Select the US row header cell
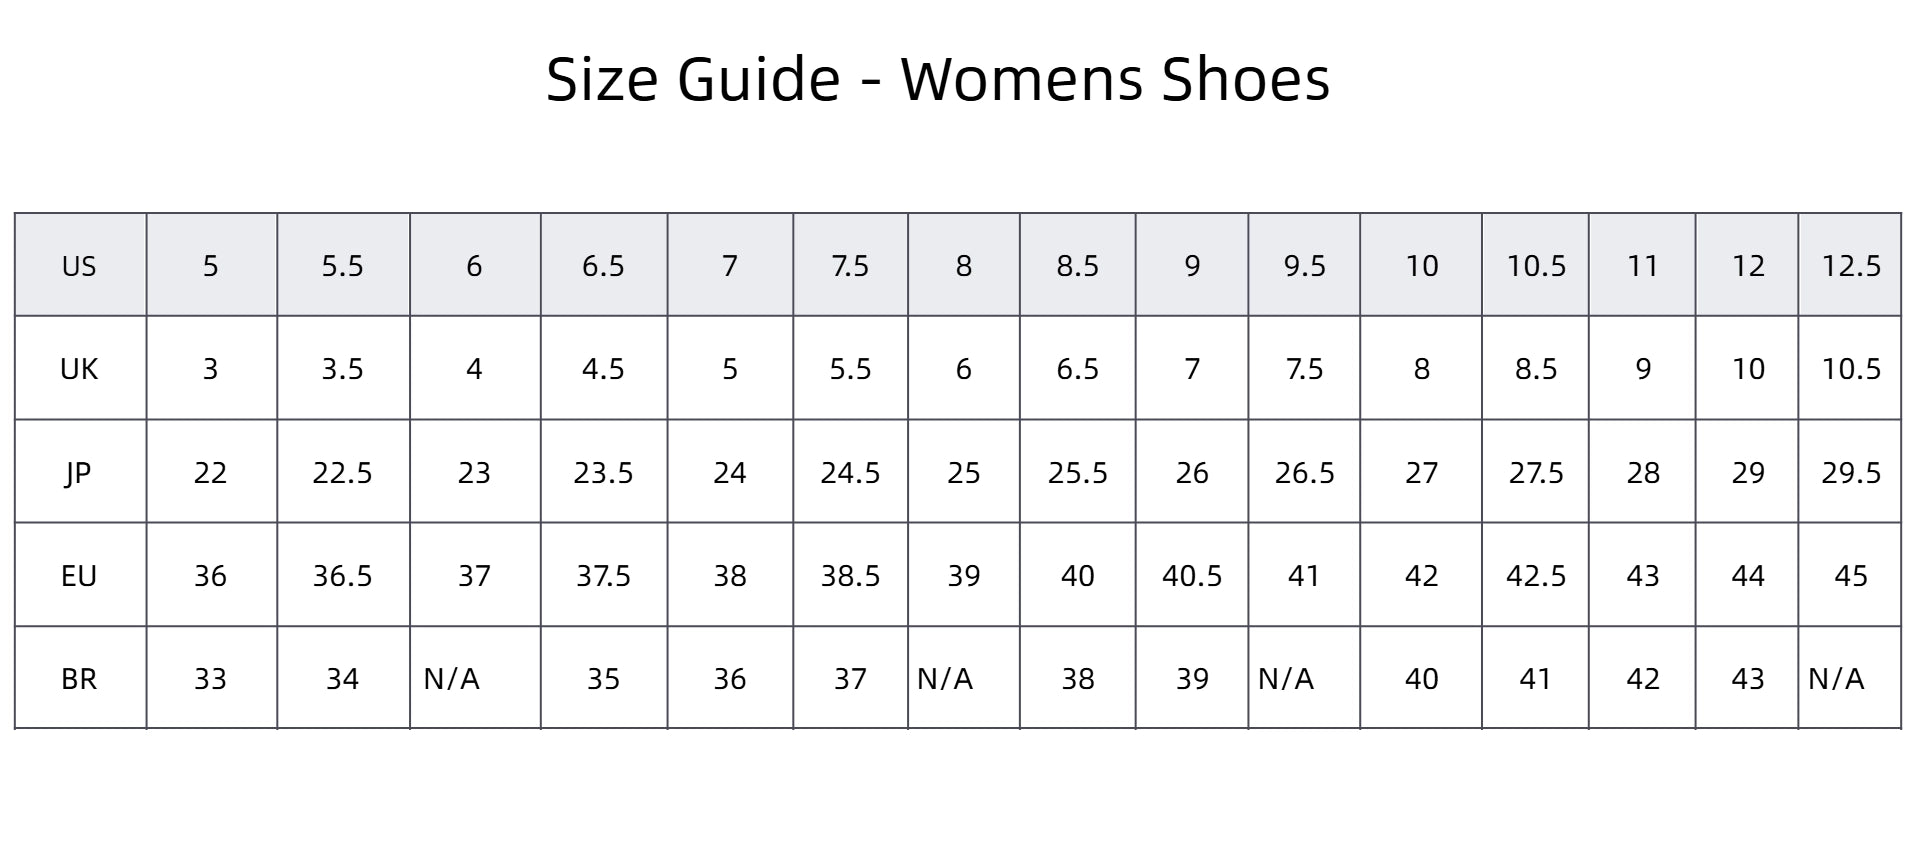The image size is (1920, 844). (79, 266)
